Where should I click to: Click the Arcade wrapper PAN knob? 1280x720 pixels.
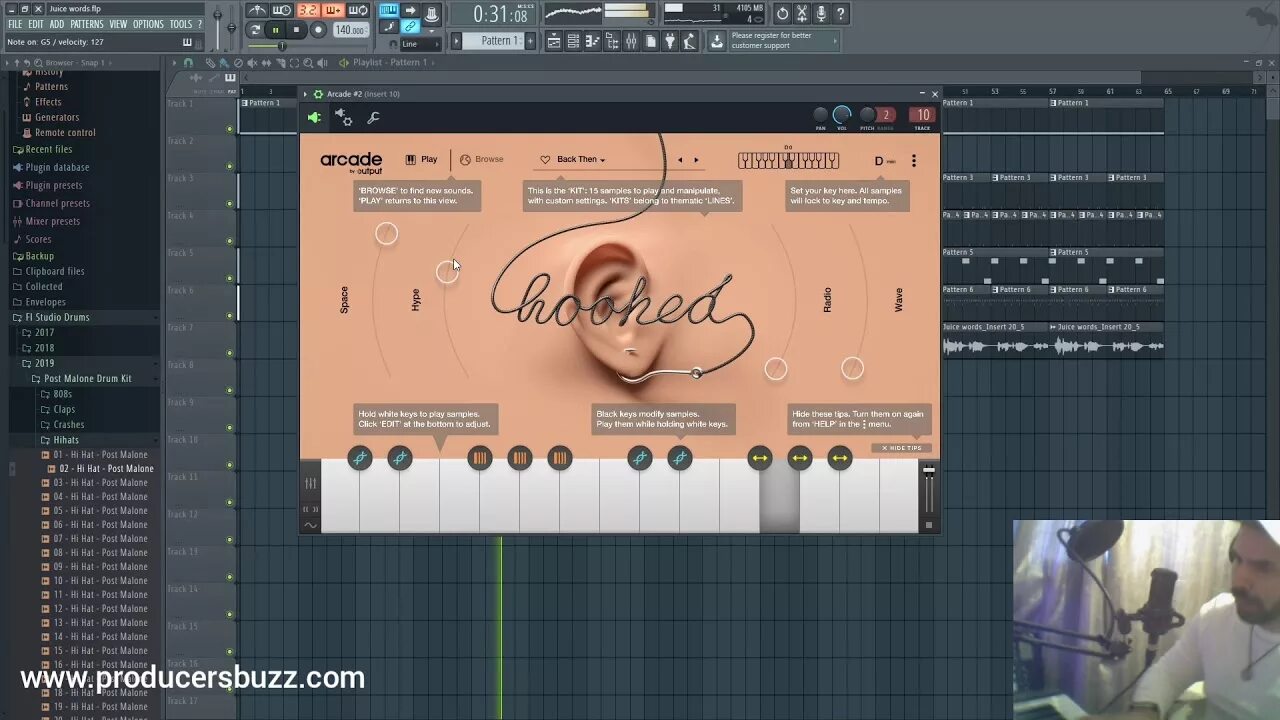tap(820, 115)
